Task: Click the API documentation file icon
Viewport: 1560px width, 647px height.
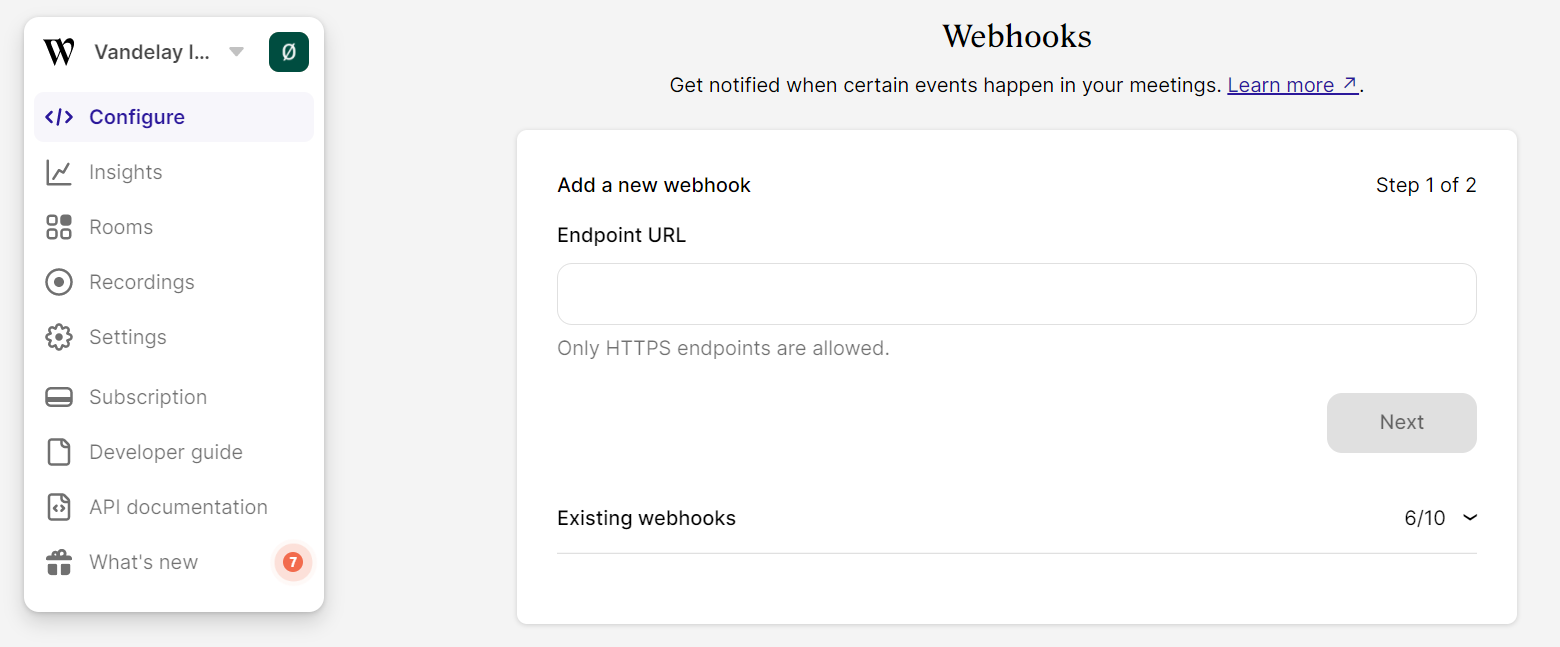Action: (x=59, y=507)
